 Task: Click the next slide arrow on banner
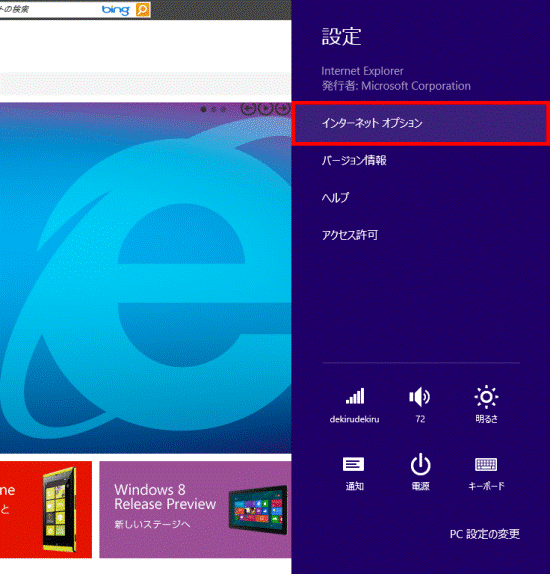click(283, 109)
